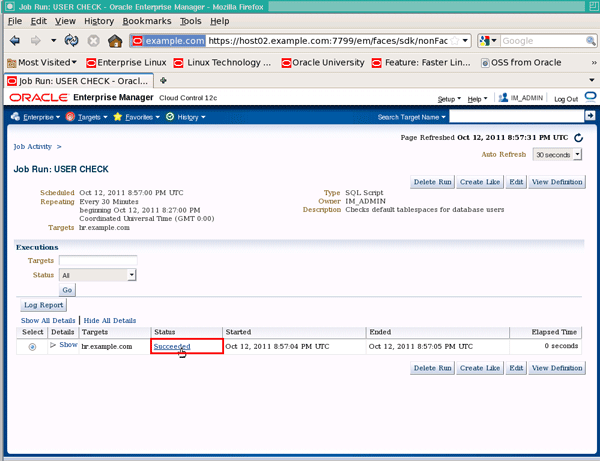
Task: Click the Log Report button
Action: tap(43, 305)
